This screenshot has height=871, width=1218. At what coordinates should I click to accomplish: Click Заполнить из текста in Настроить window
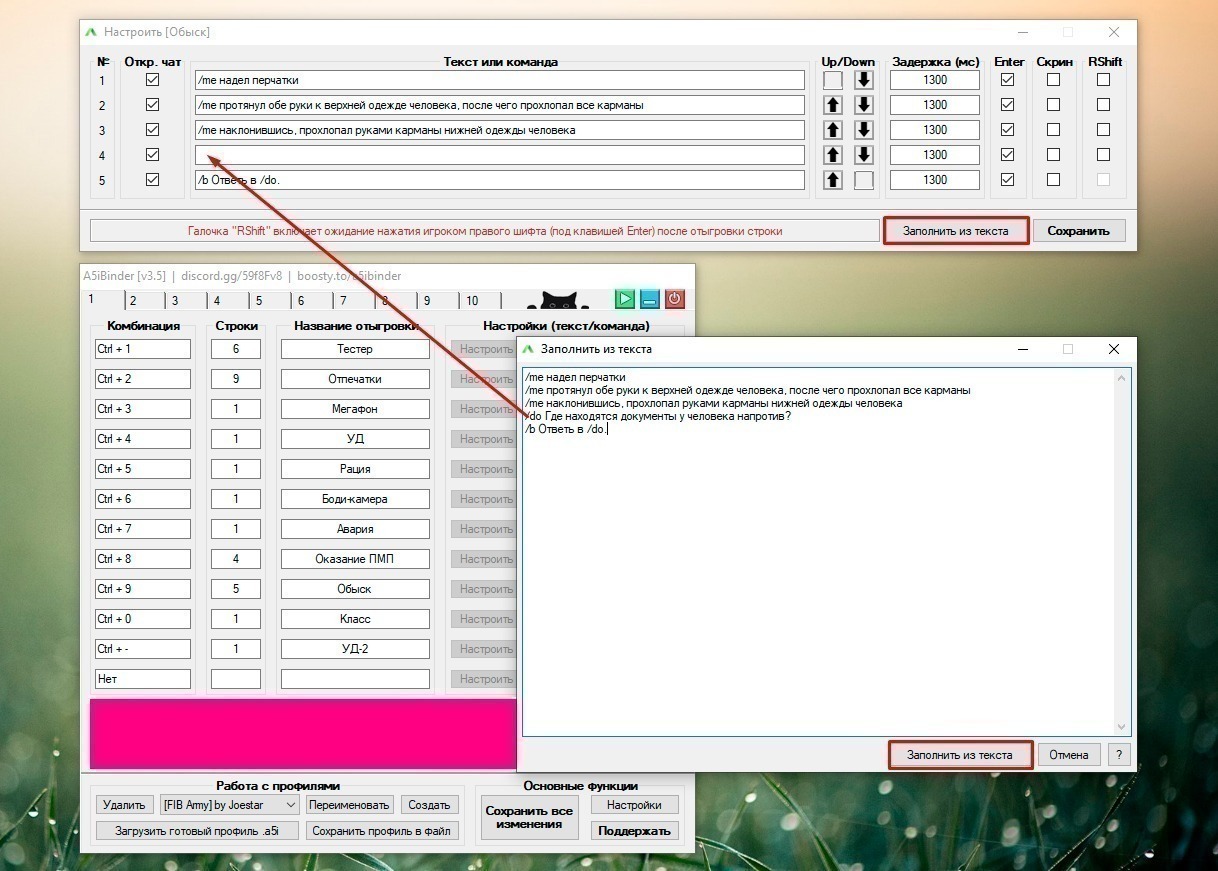click(x=956, y=231)
